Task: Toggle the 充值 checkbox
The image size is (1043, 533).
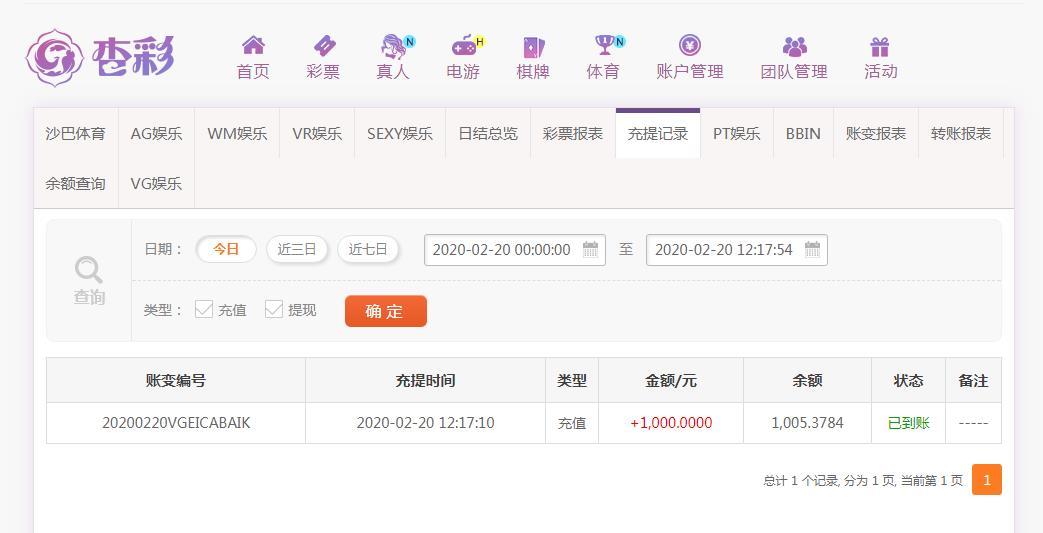Action: point(204,309)
